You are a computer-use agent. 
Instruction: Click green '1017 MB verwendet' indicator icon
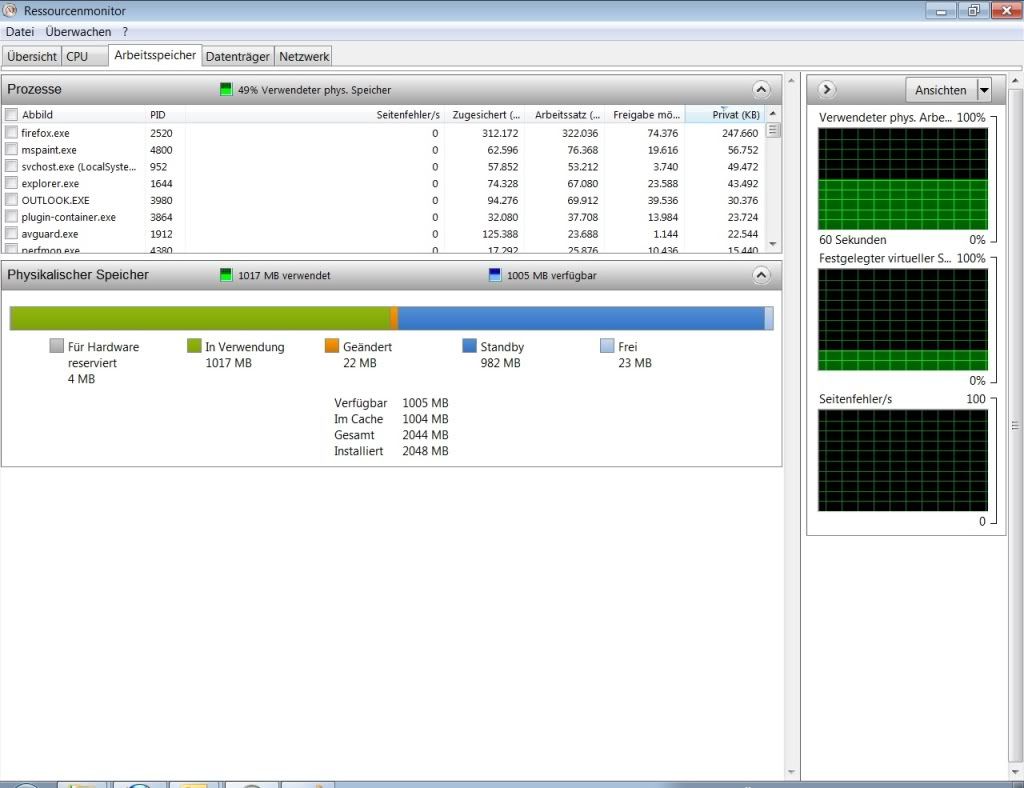pos(227,275)
